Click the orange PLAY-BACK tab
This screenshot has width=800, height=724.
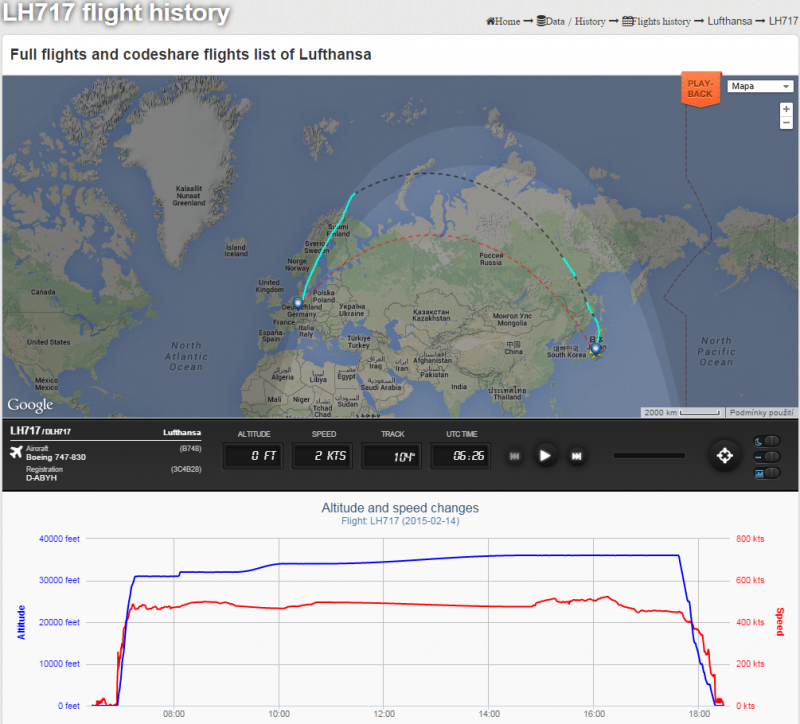pyautogui.click(x=700, y=89)
